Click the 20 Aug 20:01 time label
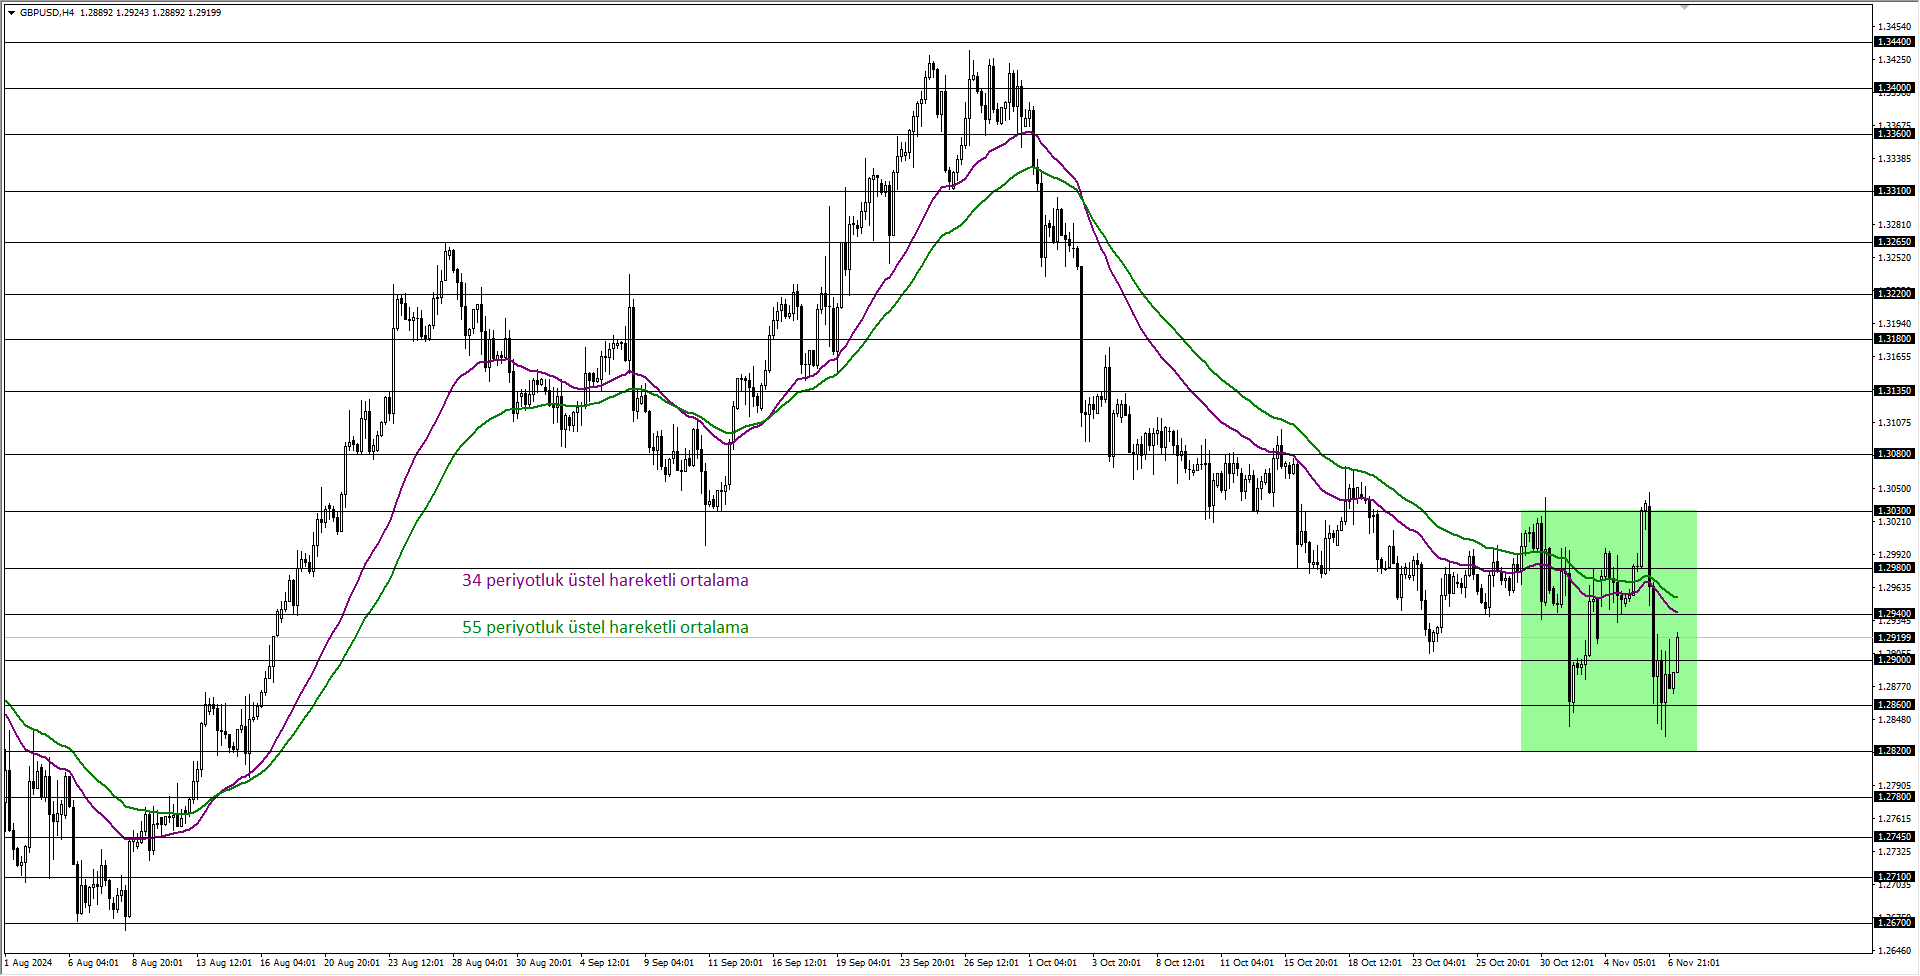 352,963
